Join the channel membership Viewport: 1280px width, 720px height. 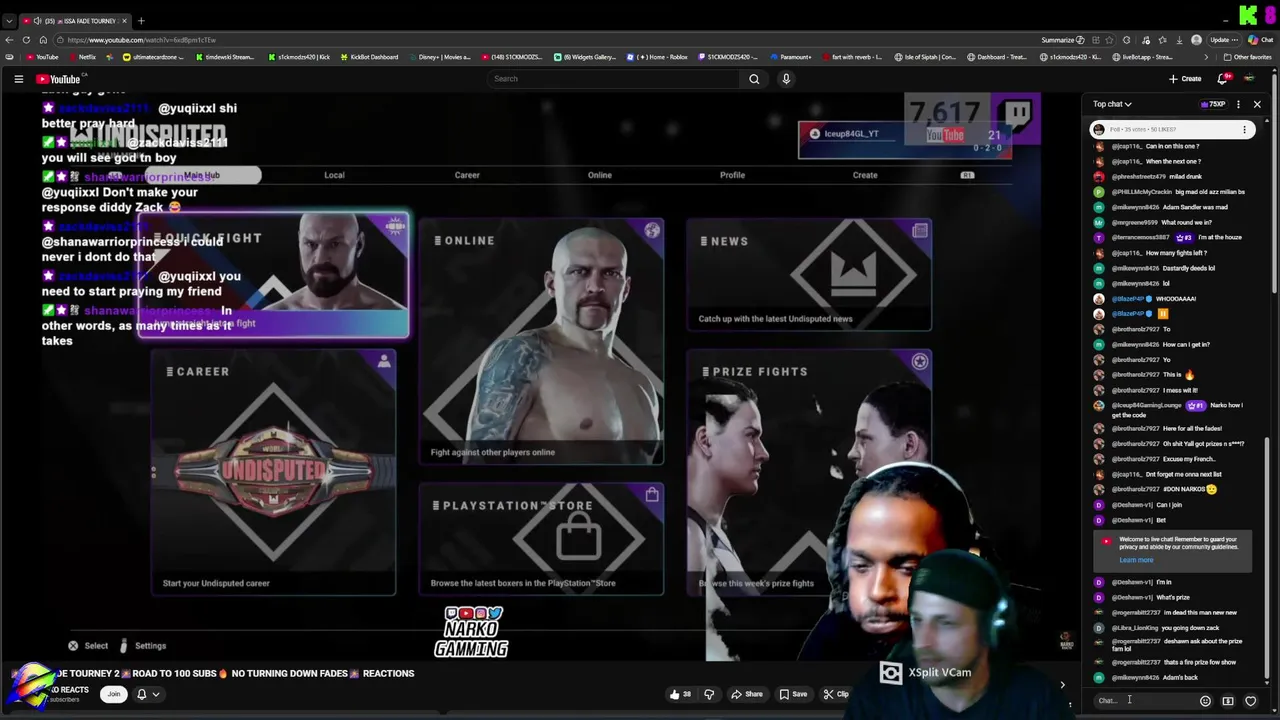(x=114, y=694)
